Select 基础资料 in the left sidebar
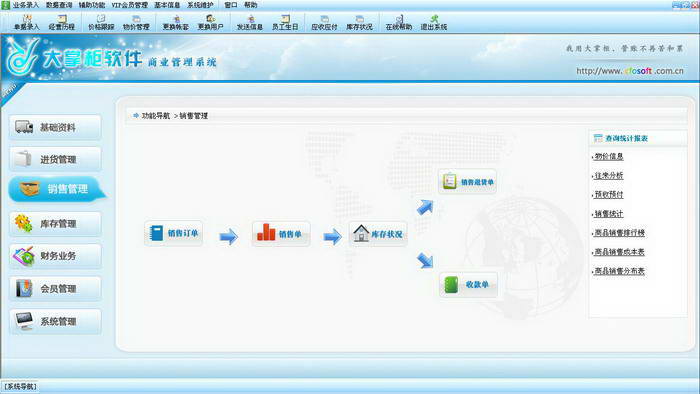 coord(55,127)
